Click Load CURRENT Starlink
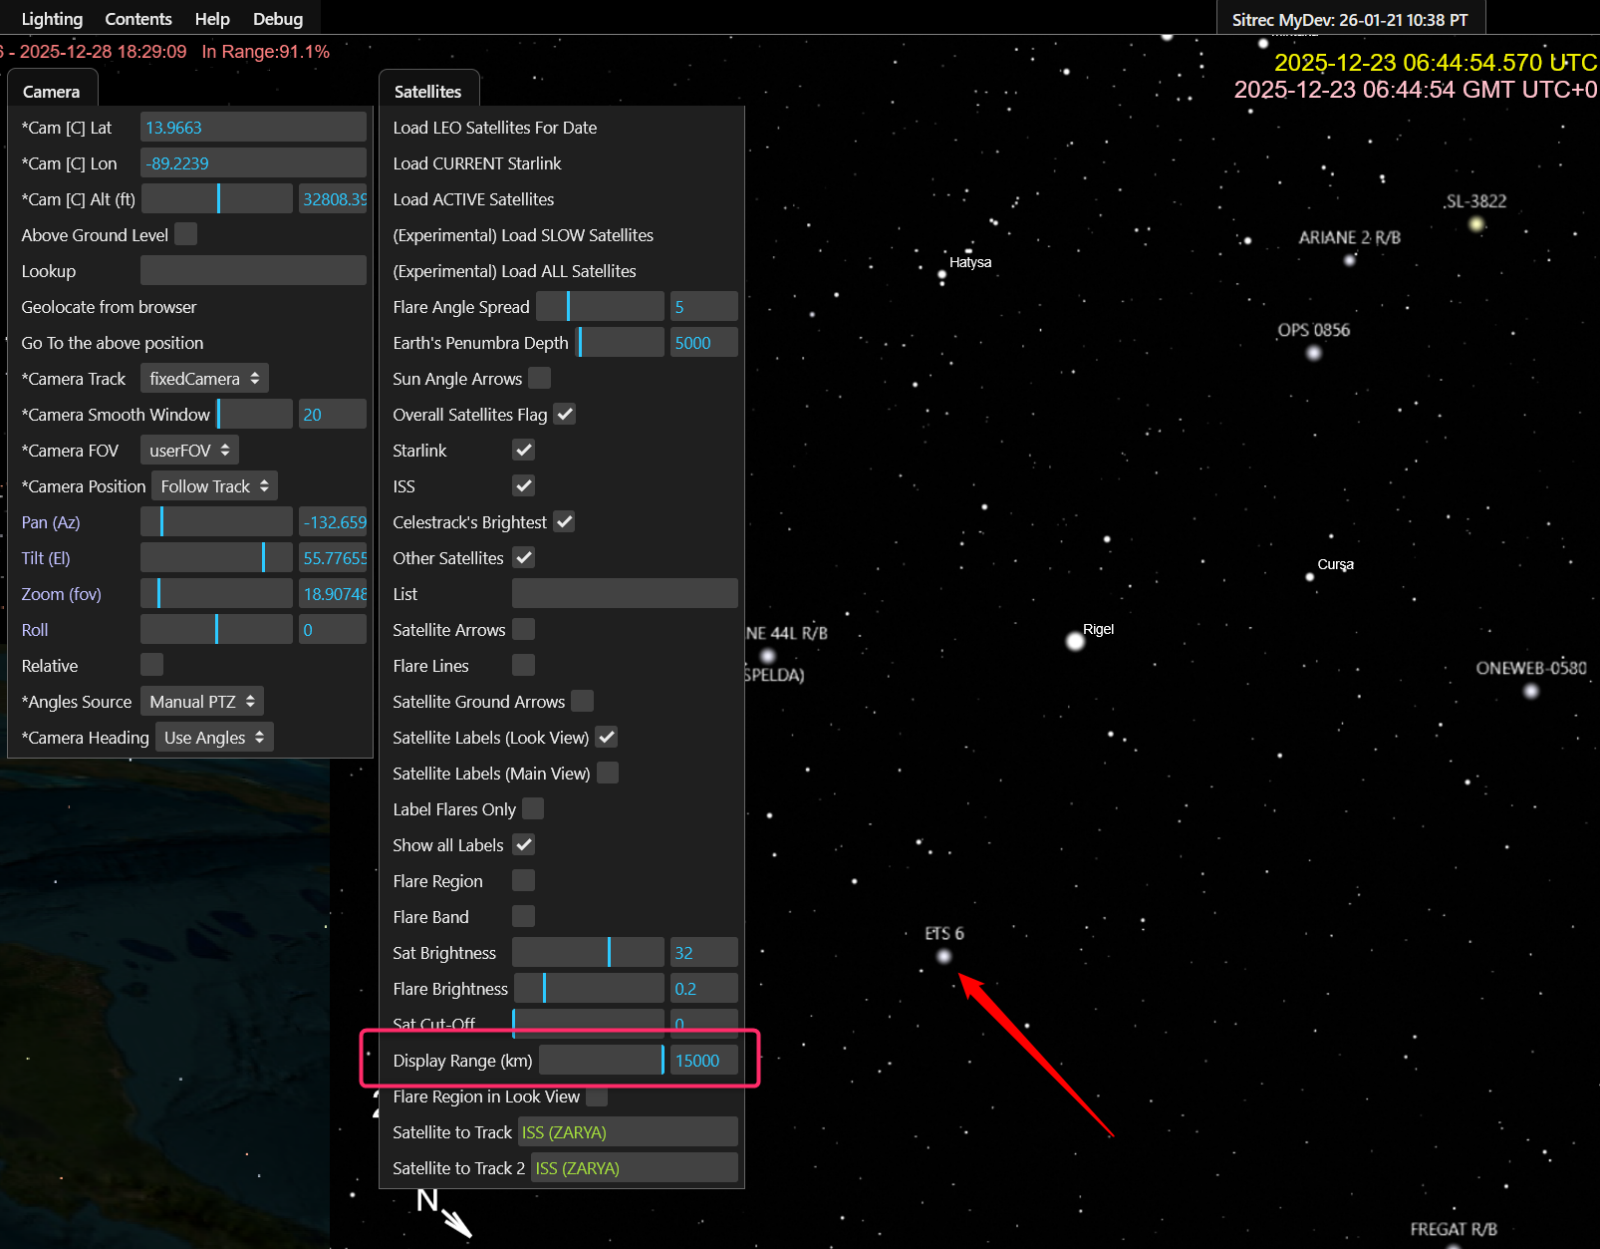 point(477,164)
